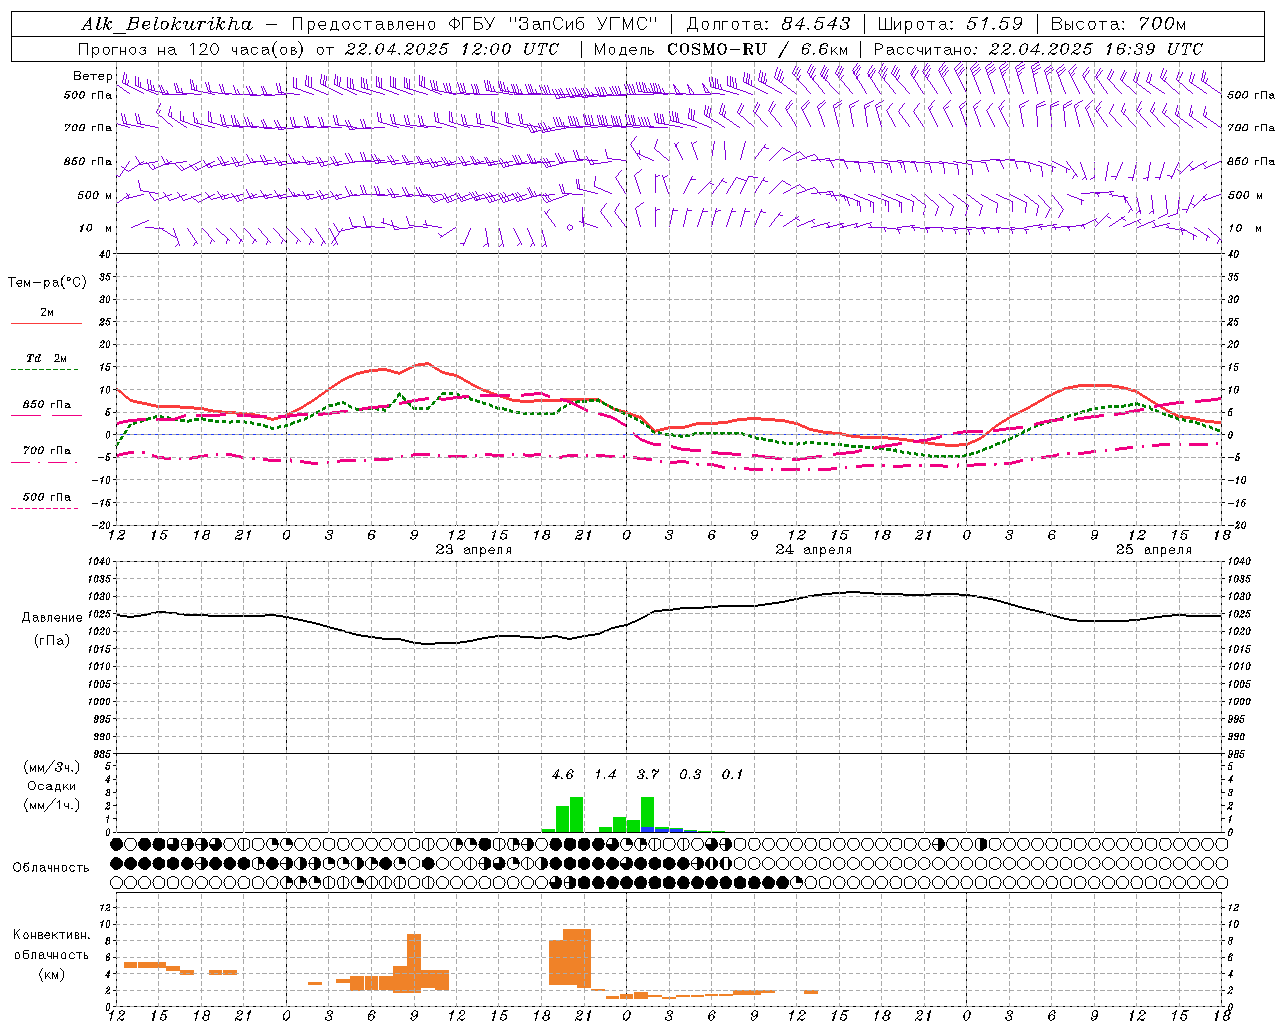Click the 850 гПа temperature legend entry
The height and width of the screenshot is (1024, 1280).
47,405
